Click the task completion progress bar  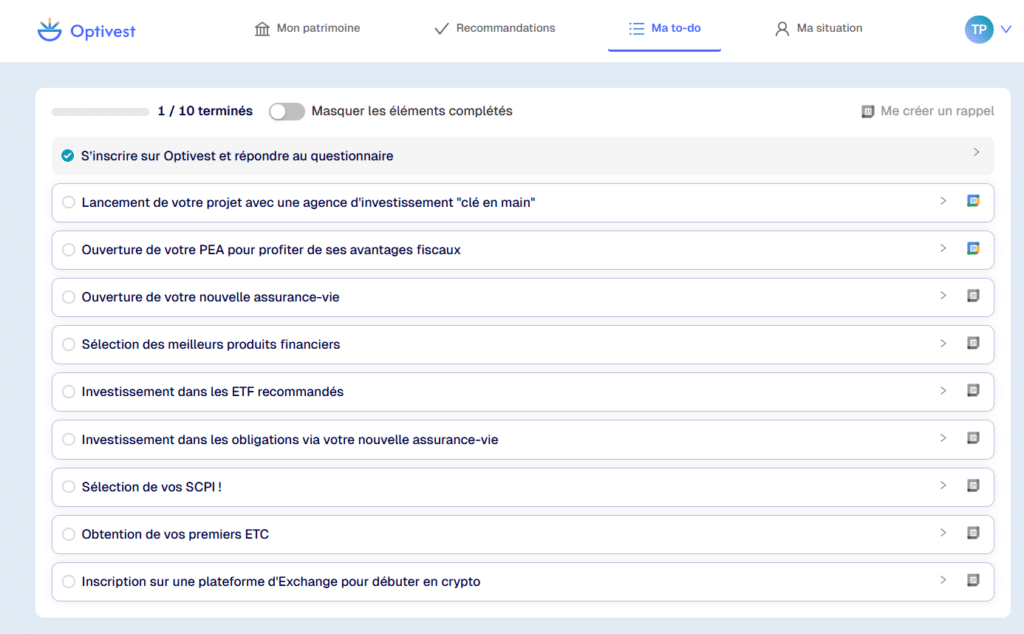pos(100,111)
